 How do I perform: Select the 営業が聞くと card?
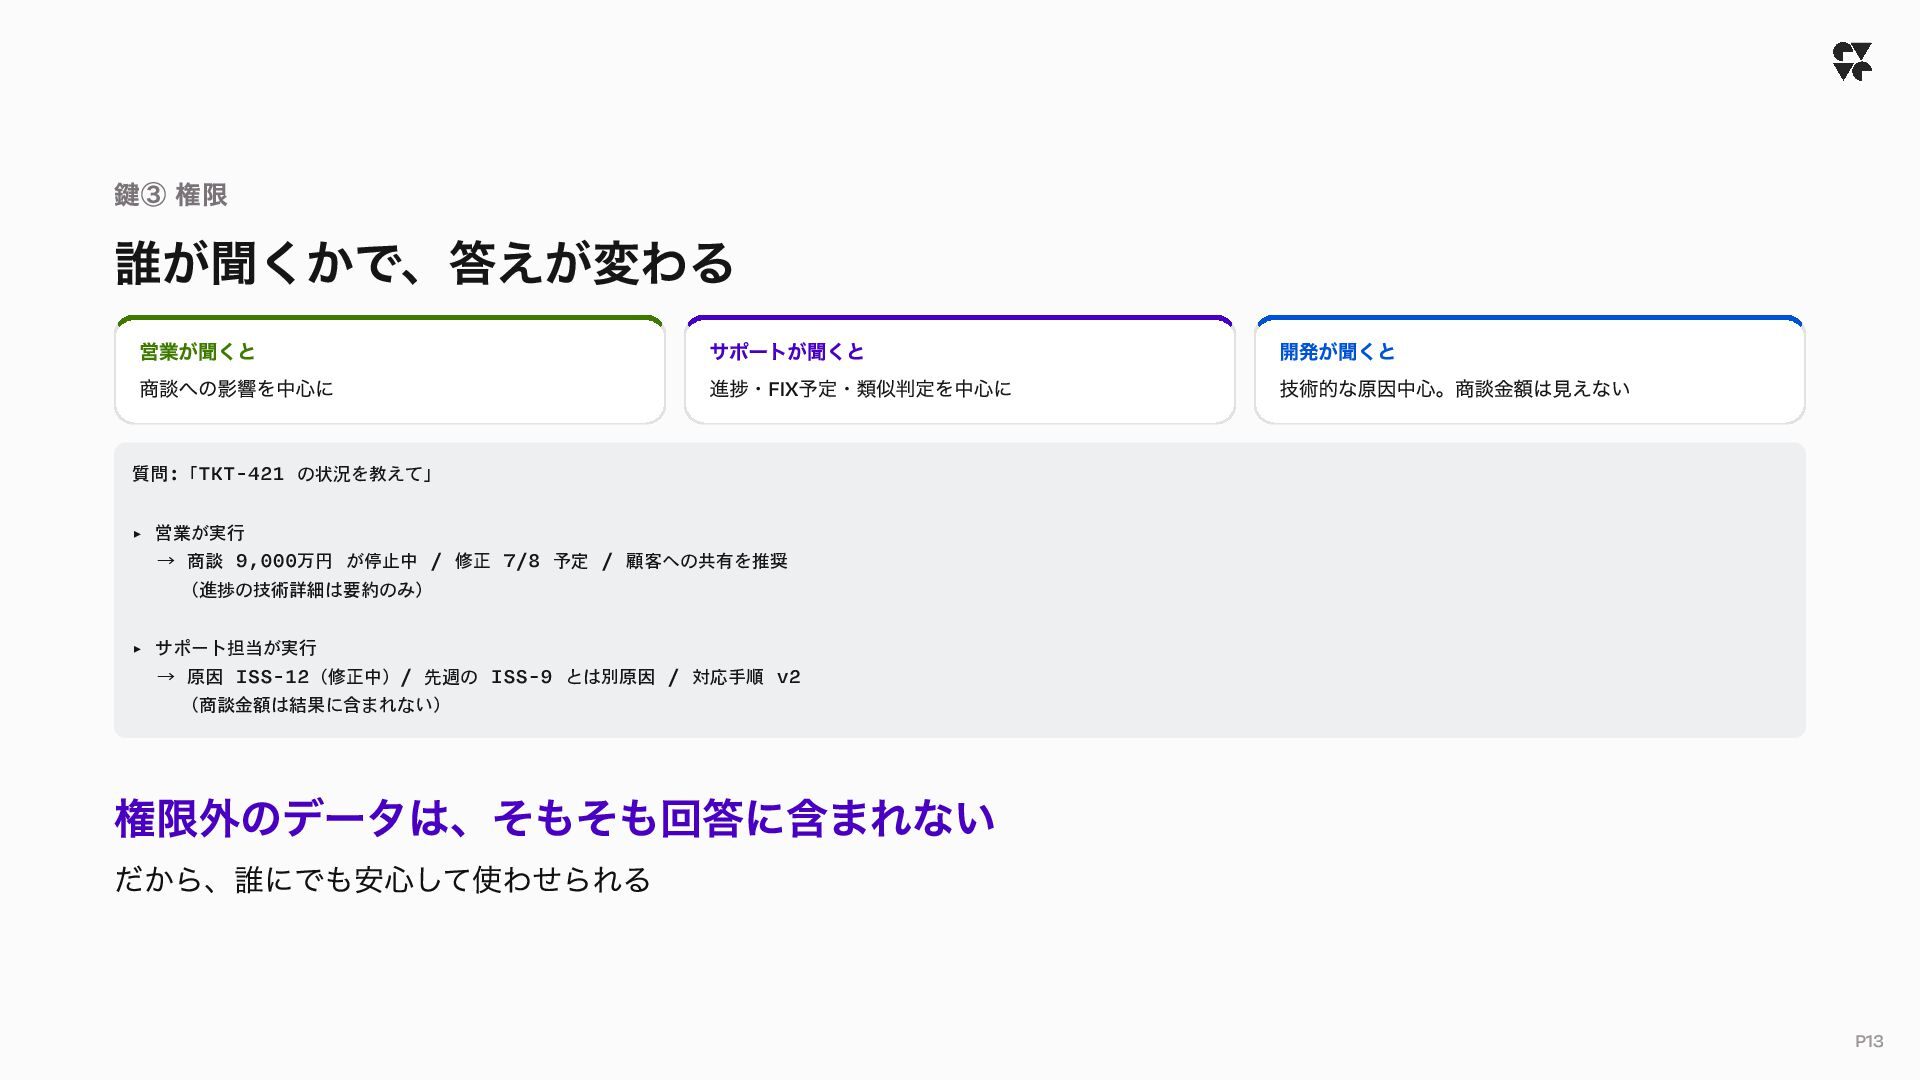[390, 370]
